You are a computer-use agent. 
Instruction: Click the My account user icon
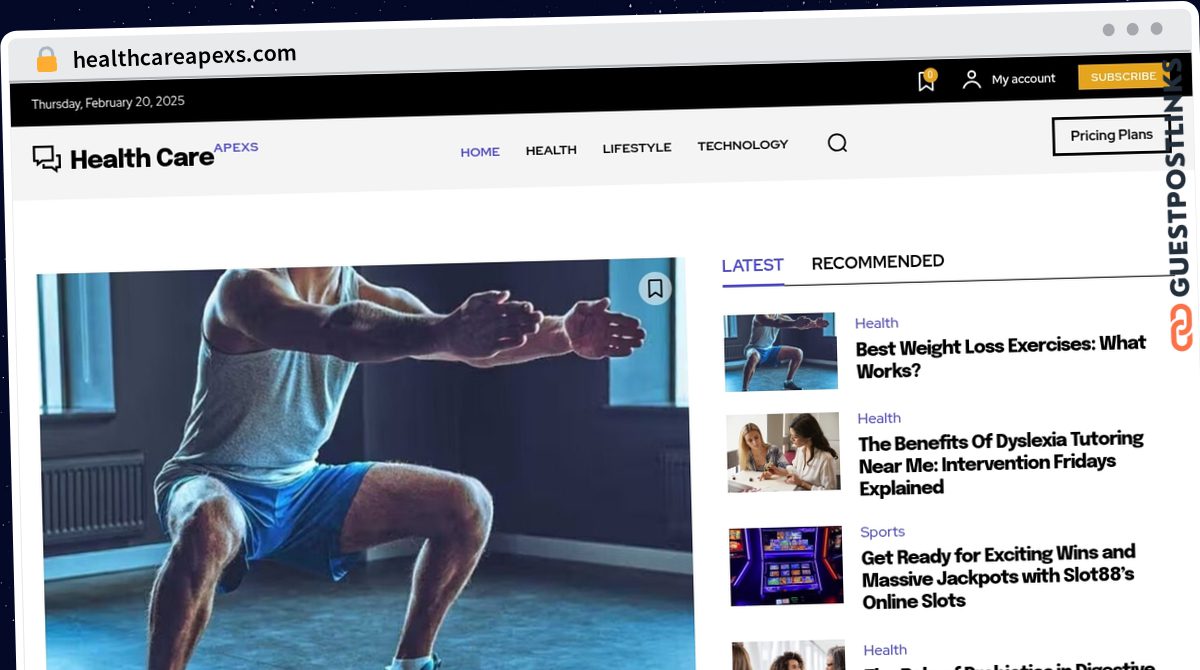tap(971, 79)
